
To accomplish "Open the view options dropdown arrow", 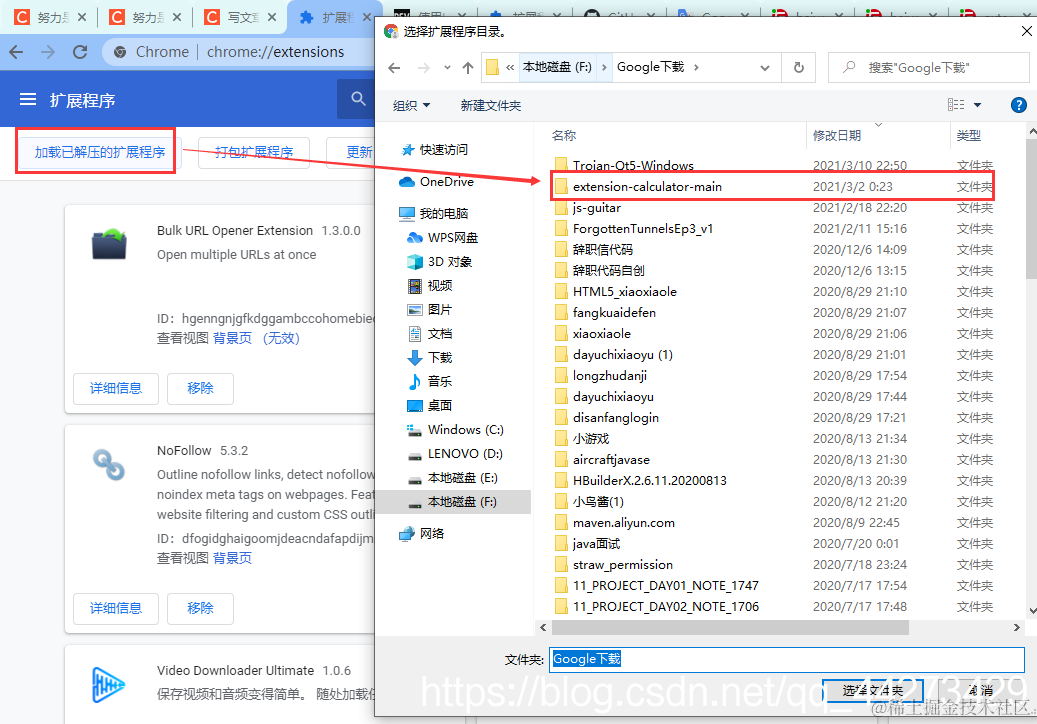I will (x=977, y=105).
